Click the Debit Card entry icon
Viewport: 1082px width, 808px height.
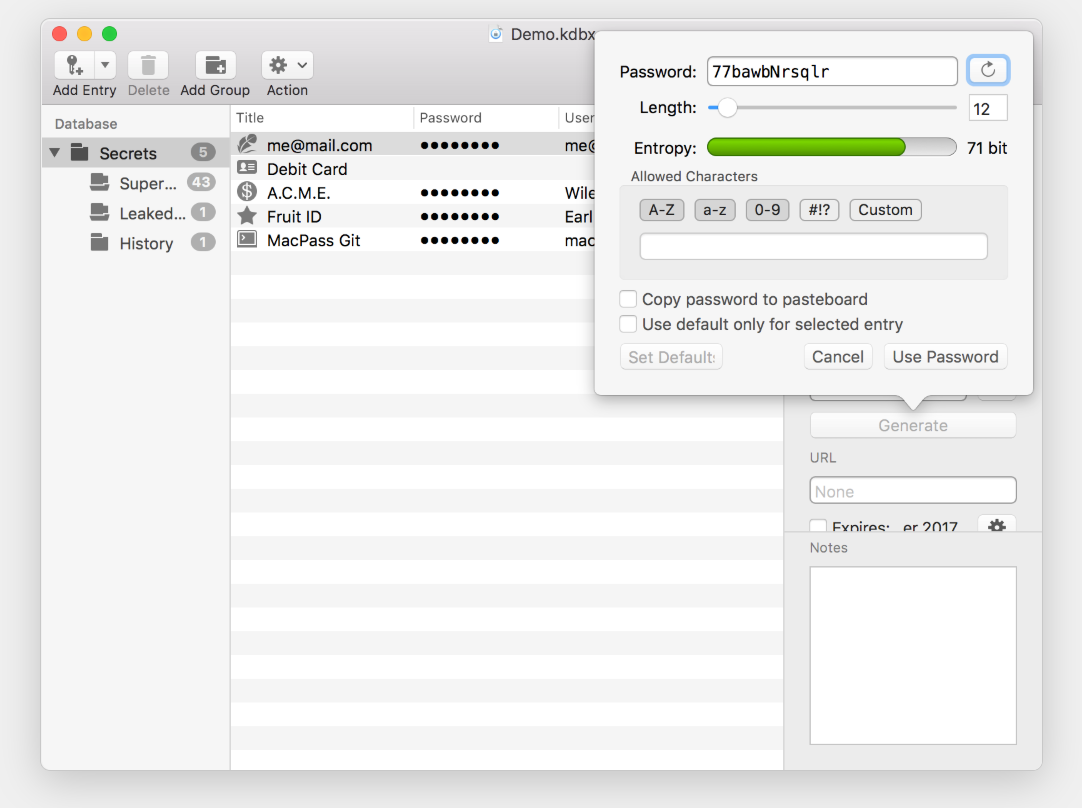[247, 168]
